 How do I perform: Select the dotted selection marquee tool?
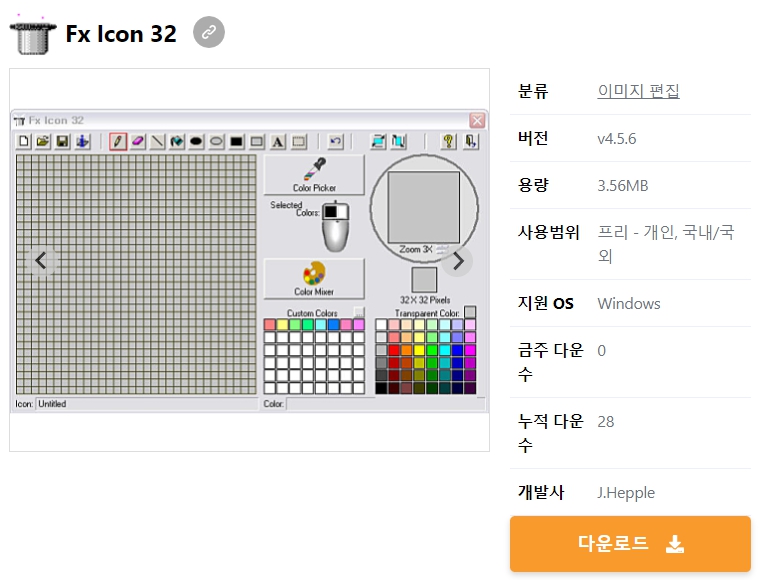pos(299,141)
